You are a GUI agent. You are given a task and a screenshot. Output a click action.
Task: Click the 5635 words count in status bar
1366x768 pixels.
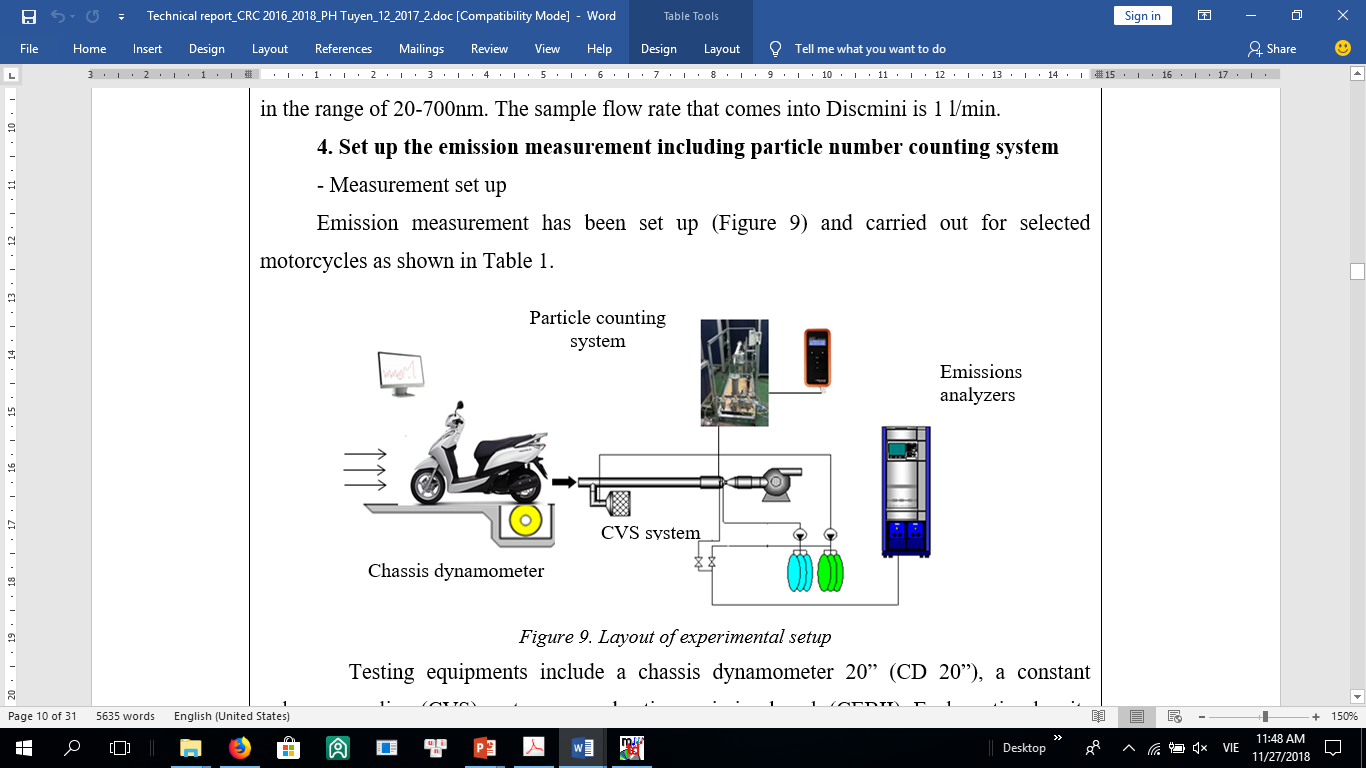pos(125,716)
